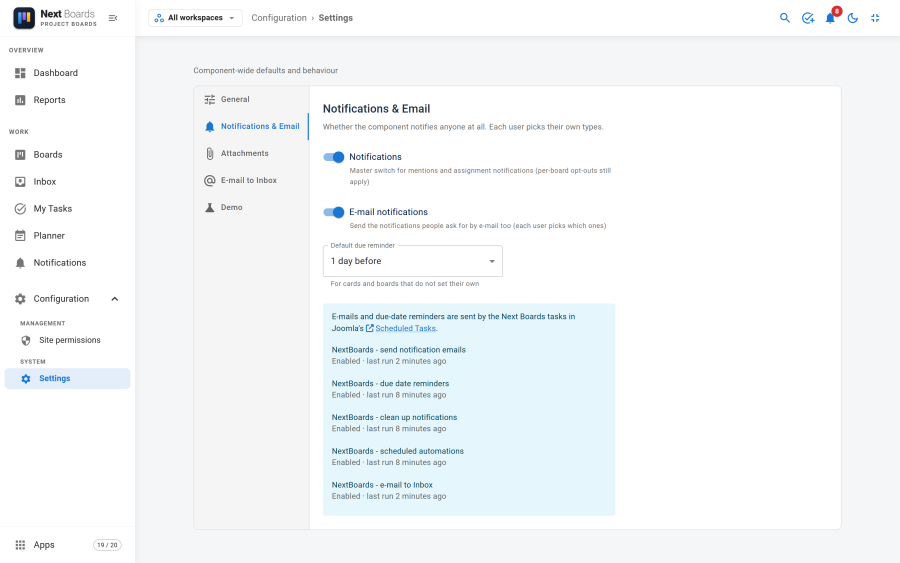Viewport: 900px width, 563px height.
Task: Click the sidebar Notifications bell icon
Action: tap(20, 262)
